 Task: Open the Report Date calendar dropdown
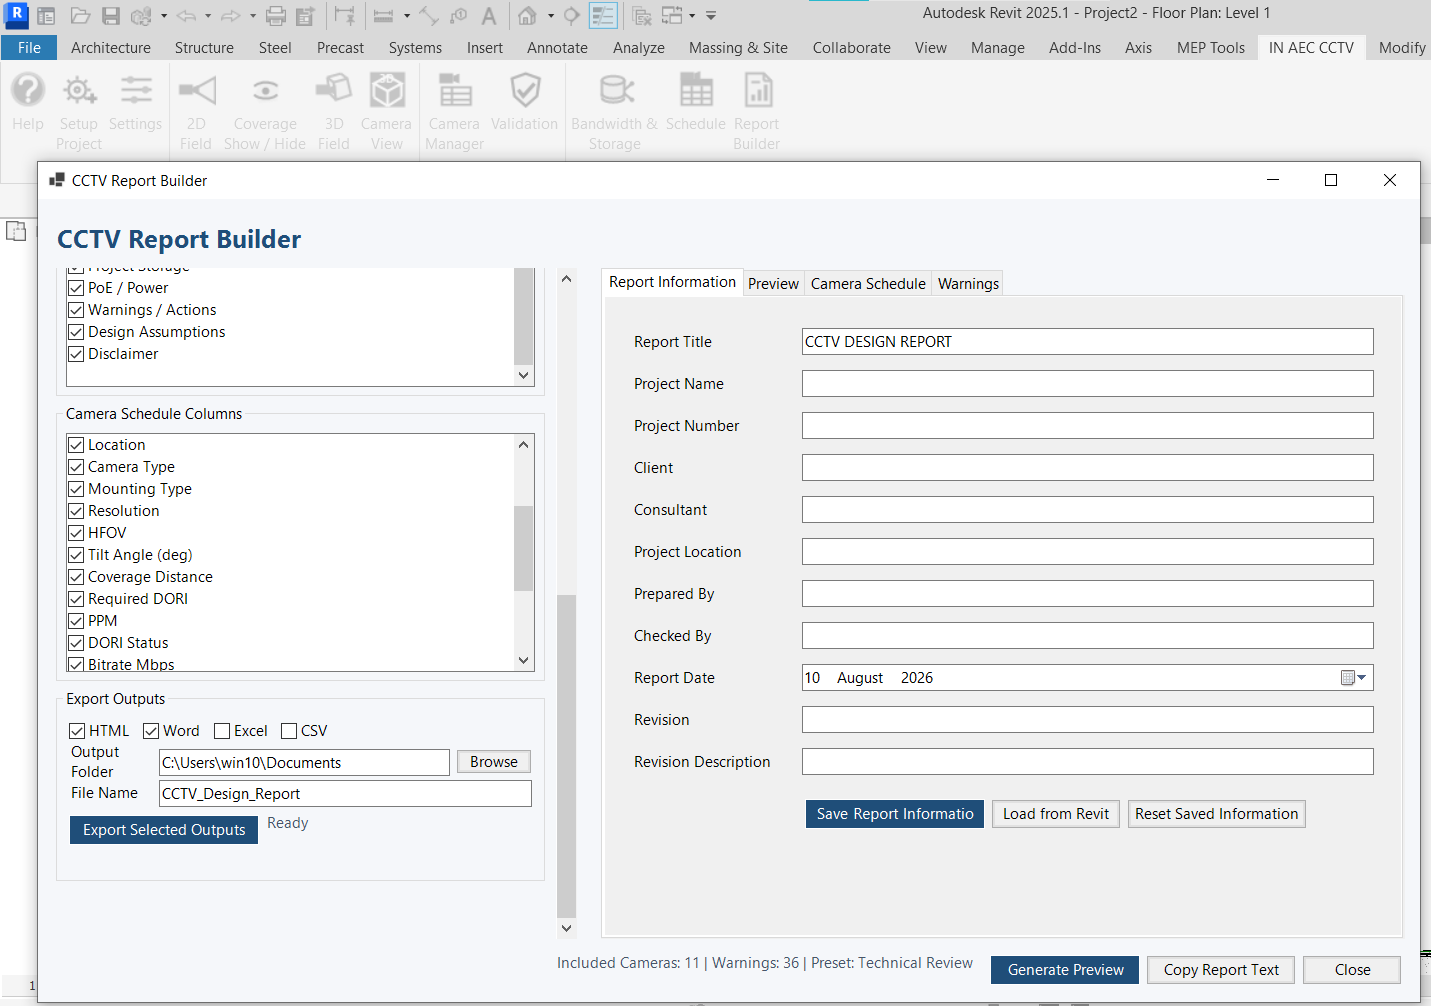coord(1353,678)
